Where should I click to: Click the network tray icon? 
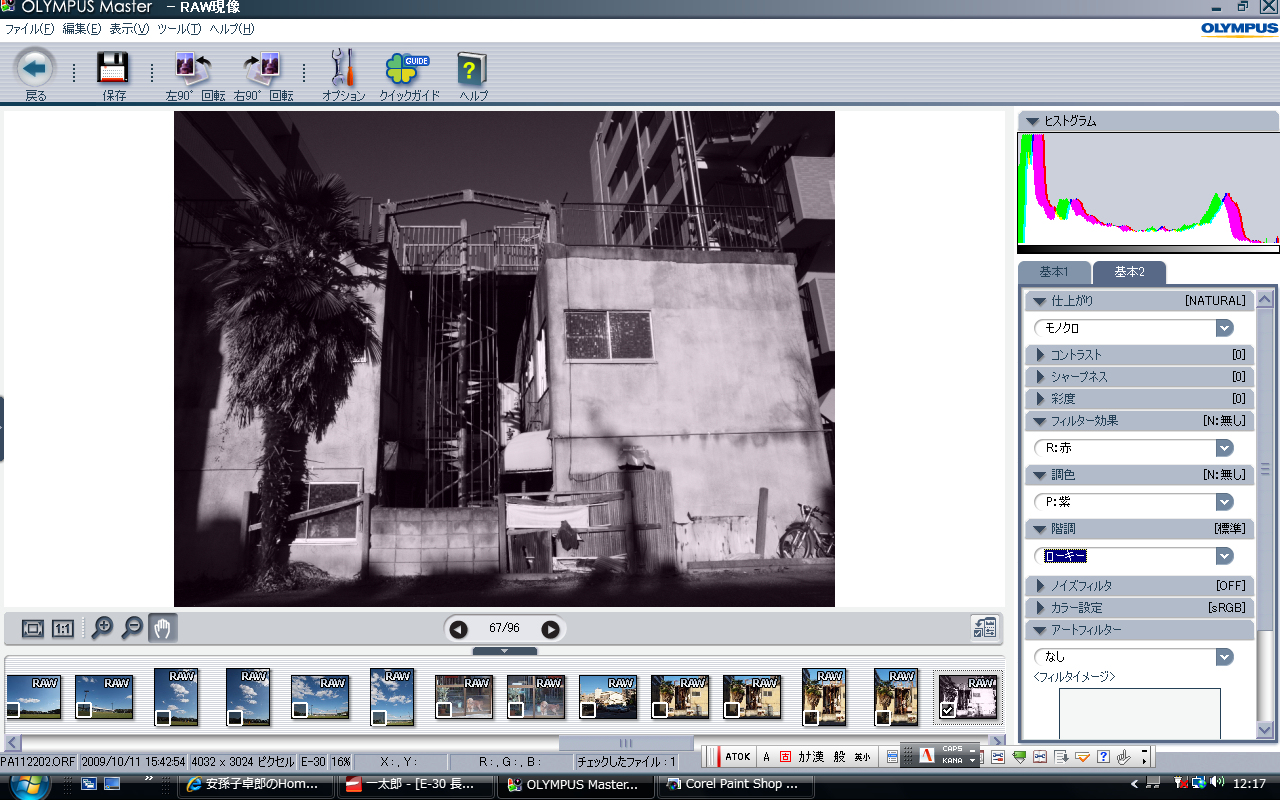click(x=1198, y=783)
